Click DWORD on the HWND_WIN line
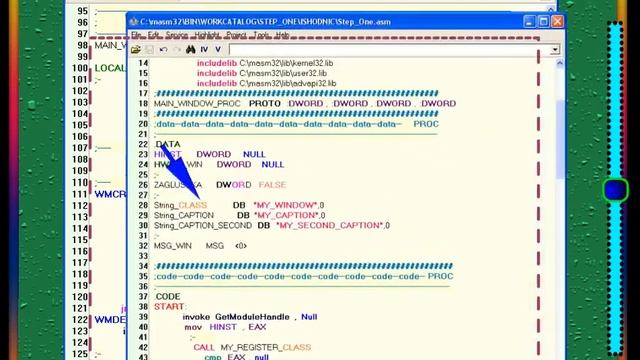Viewport: 640px width, 360px height. (x=233, y=164)
